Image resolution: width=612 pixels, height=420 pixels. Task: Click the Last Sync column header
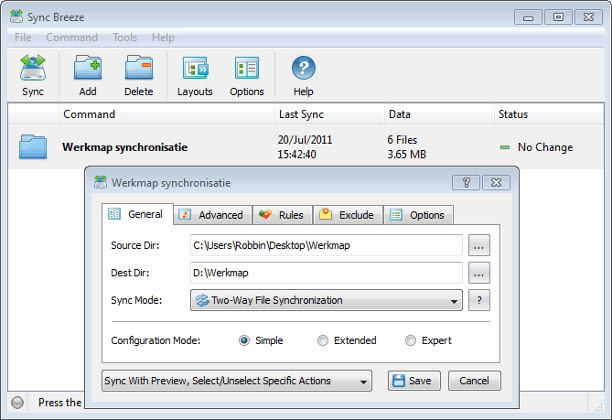pos(329,114)
